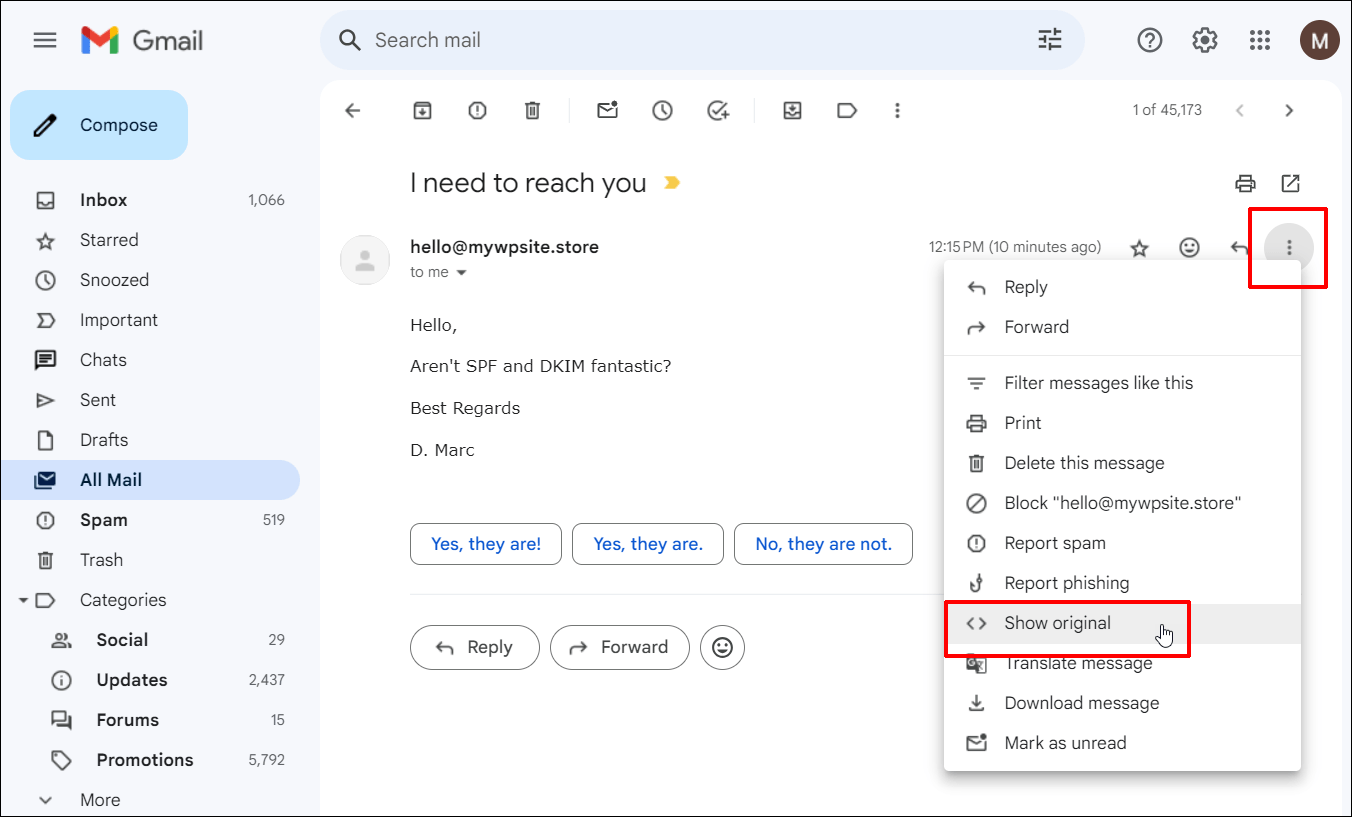
Task: Open message in new window
Action: [x=1290, y=183]
